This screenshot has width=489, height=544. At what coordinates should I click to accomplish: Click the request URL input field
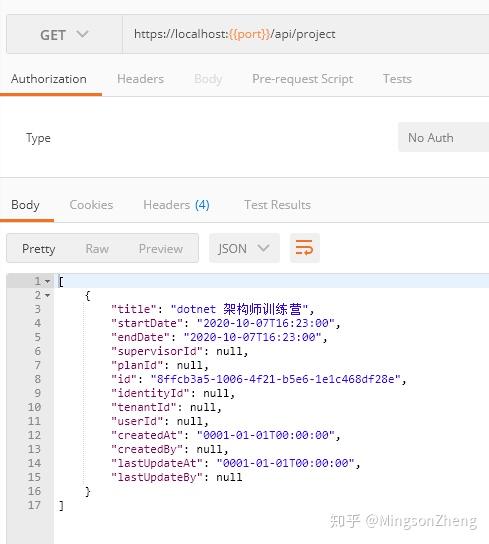(x=305, y=34)
